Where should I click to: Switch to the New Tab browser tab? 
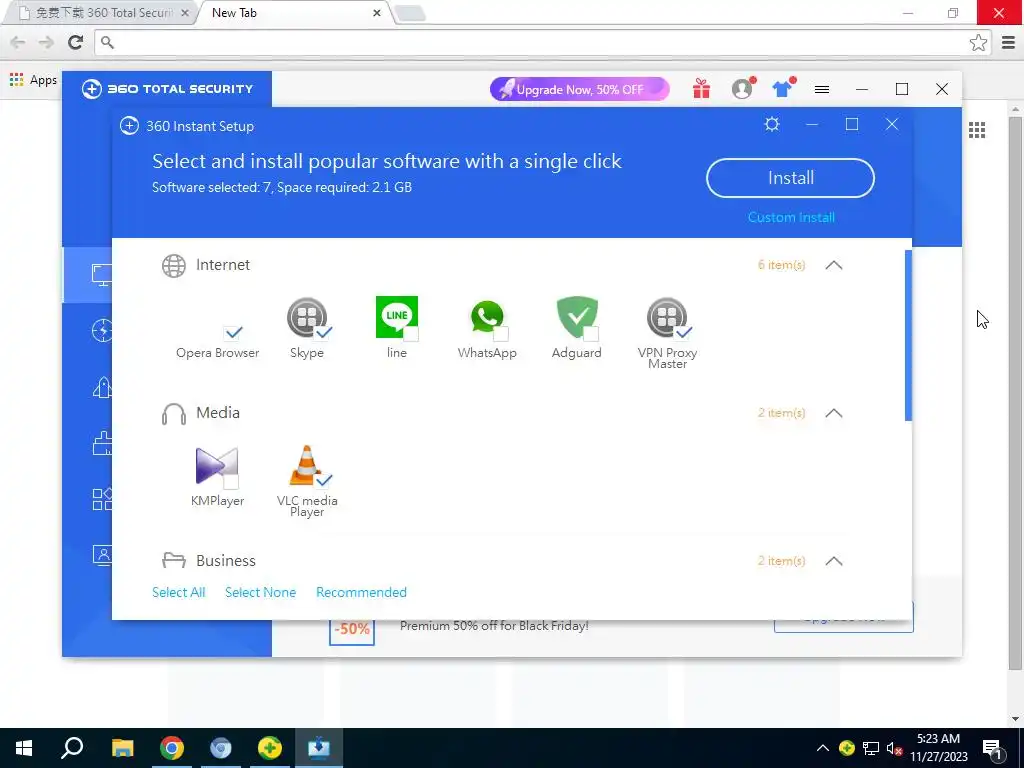294,13
